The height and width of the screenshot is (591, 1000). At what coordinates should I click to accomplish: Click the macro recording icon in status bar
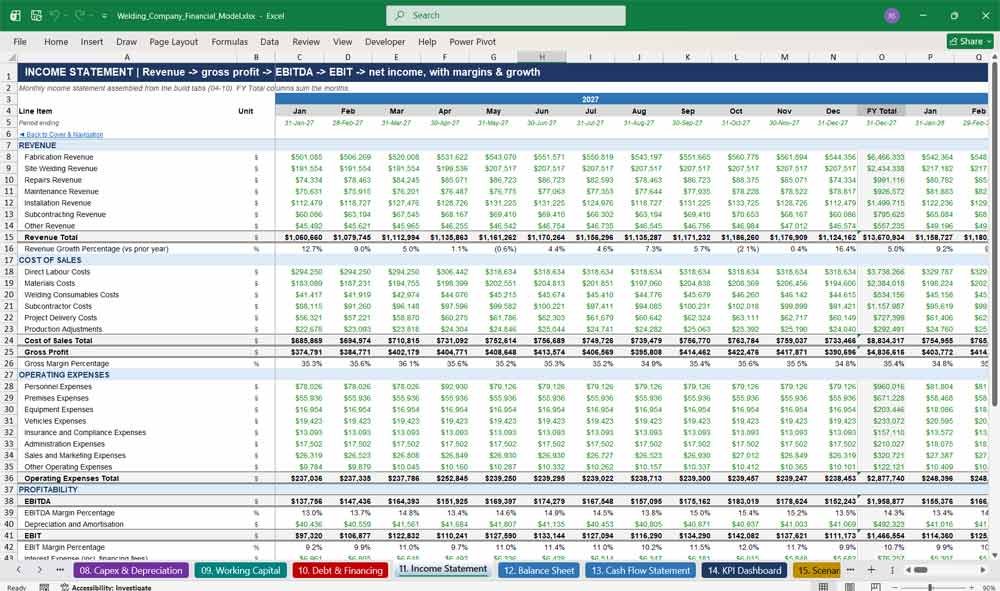click(44, 587)
